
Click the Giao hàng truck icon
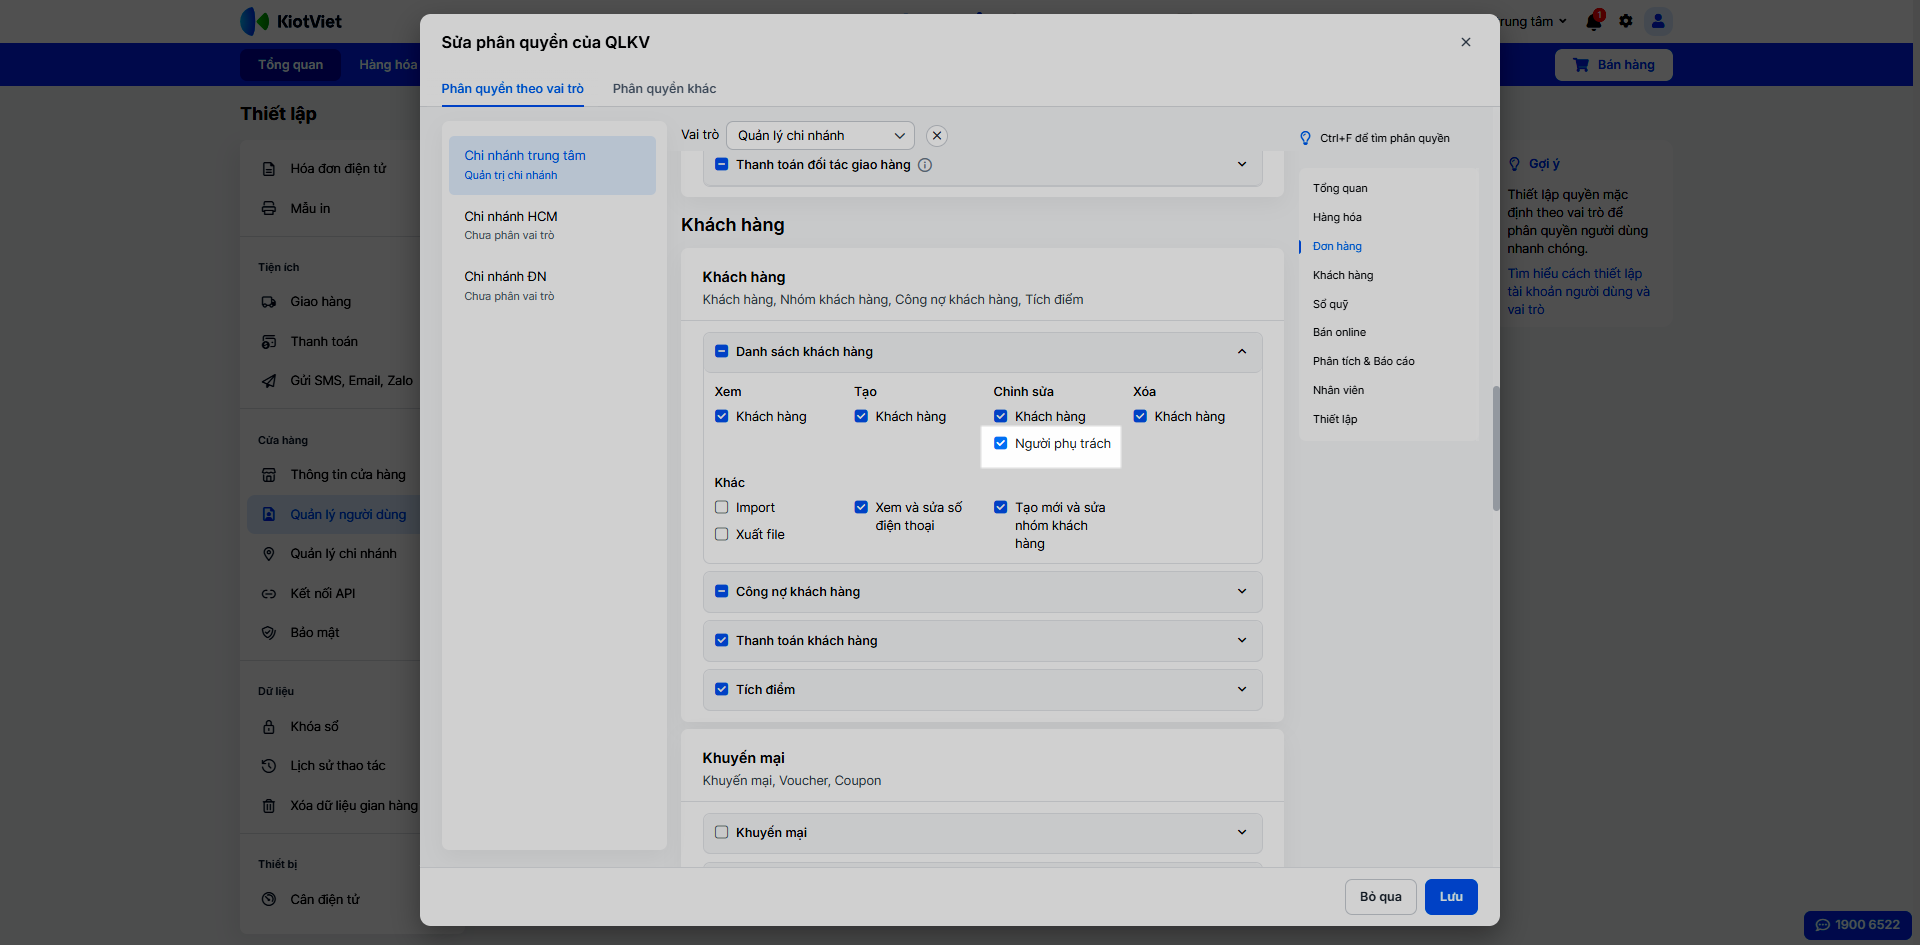click(269, 302)
